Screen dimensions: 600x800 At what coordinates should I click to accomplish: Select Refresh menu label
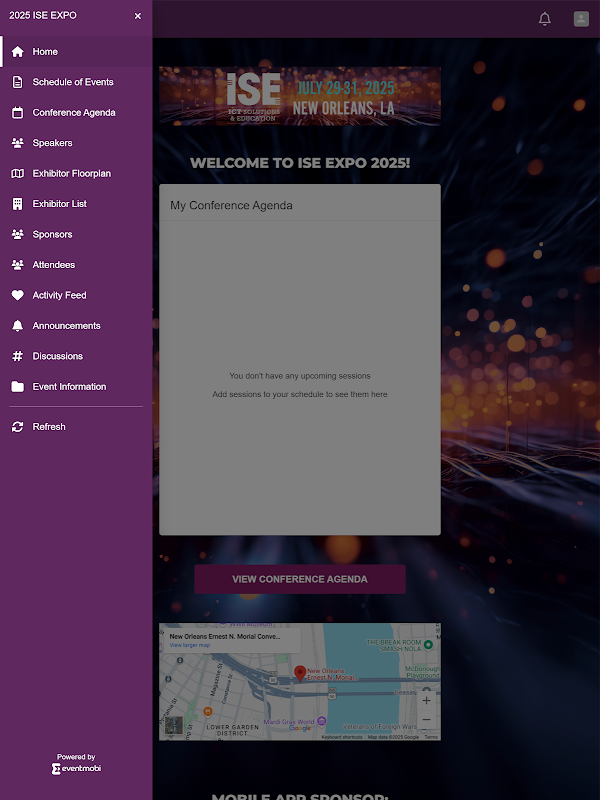tap(49, 427)
